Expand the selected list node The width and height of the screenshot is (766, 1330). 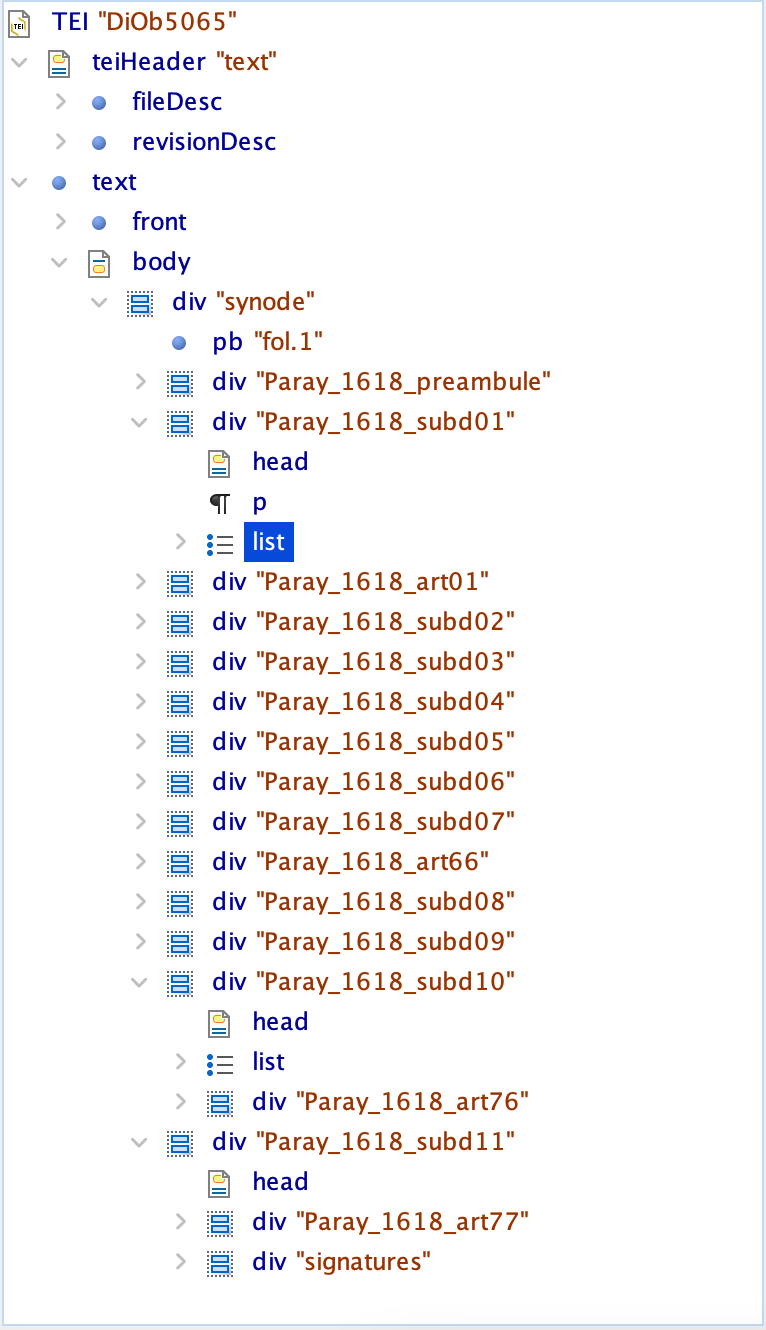180,542
